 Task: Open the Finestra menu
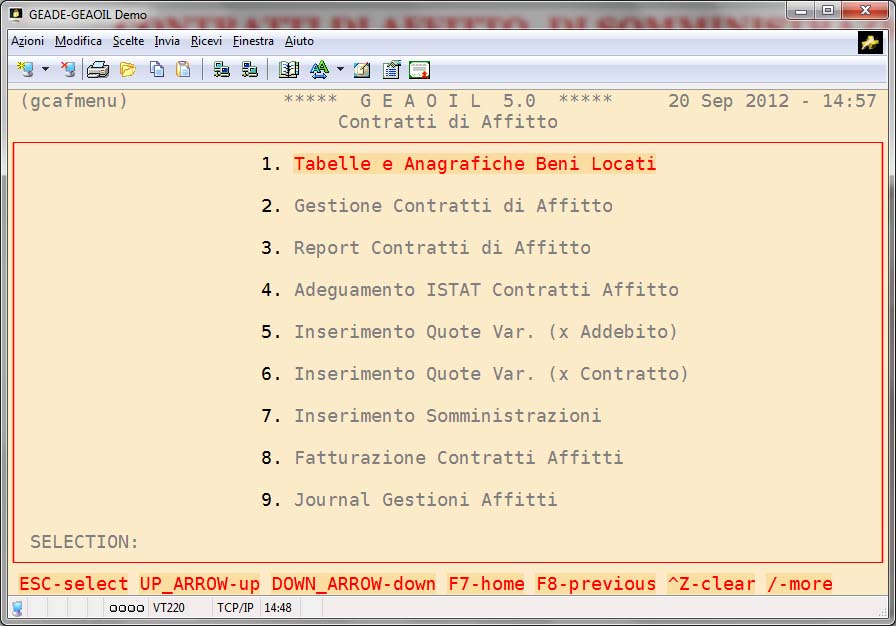pyautogui.click(x=253, y=41)
